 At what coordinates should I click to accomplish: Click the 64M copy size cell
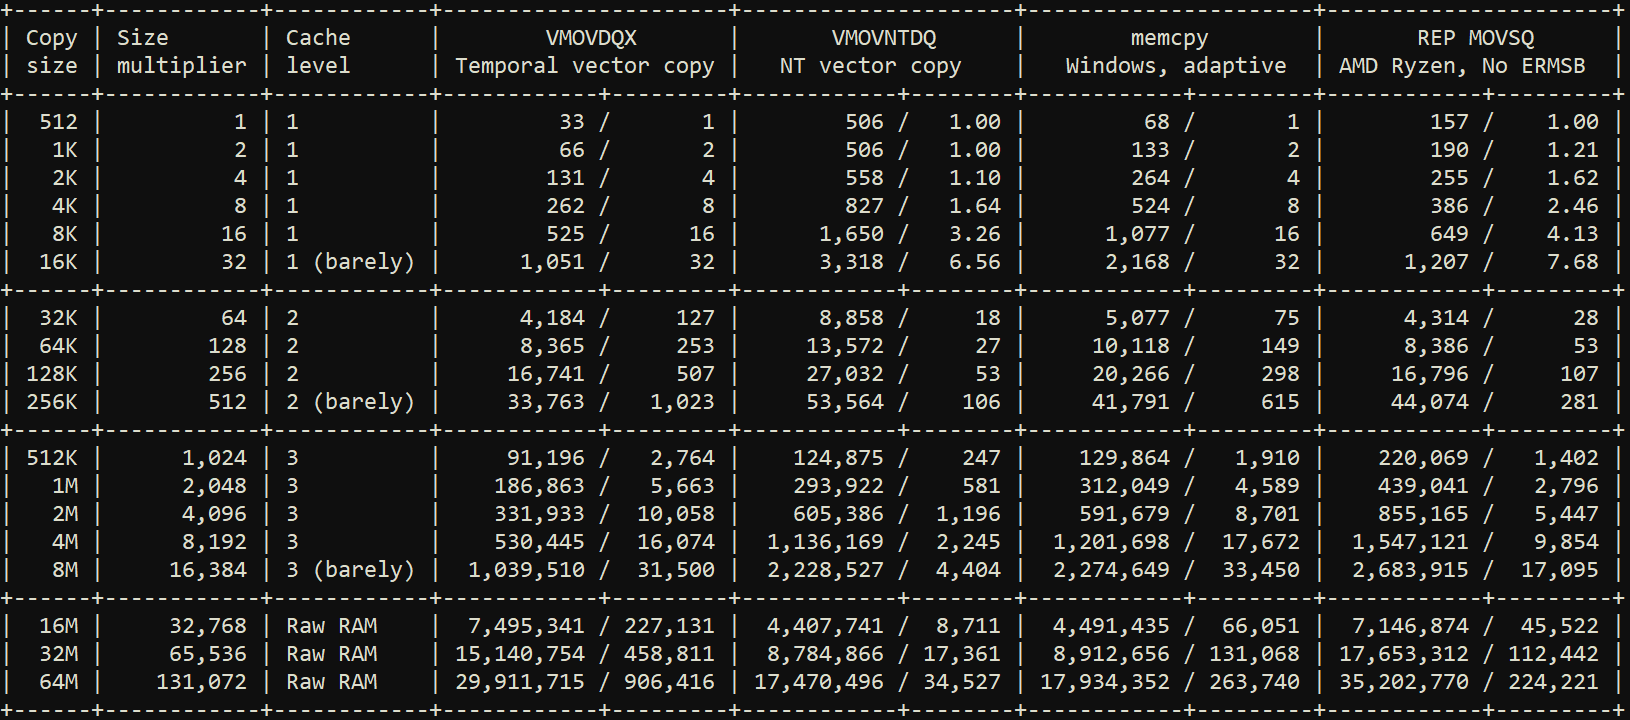point(58,682)
